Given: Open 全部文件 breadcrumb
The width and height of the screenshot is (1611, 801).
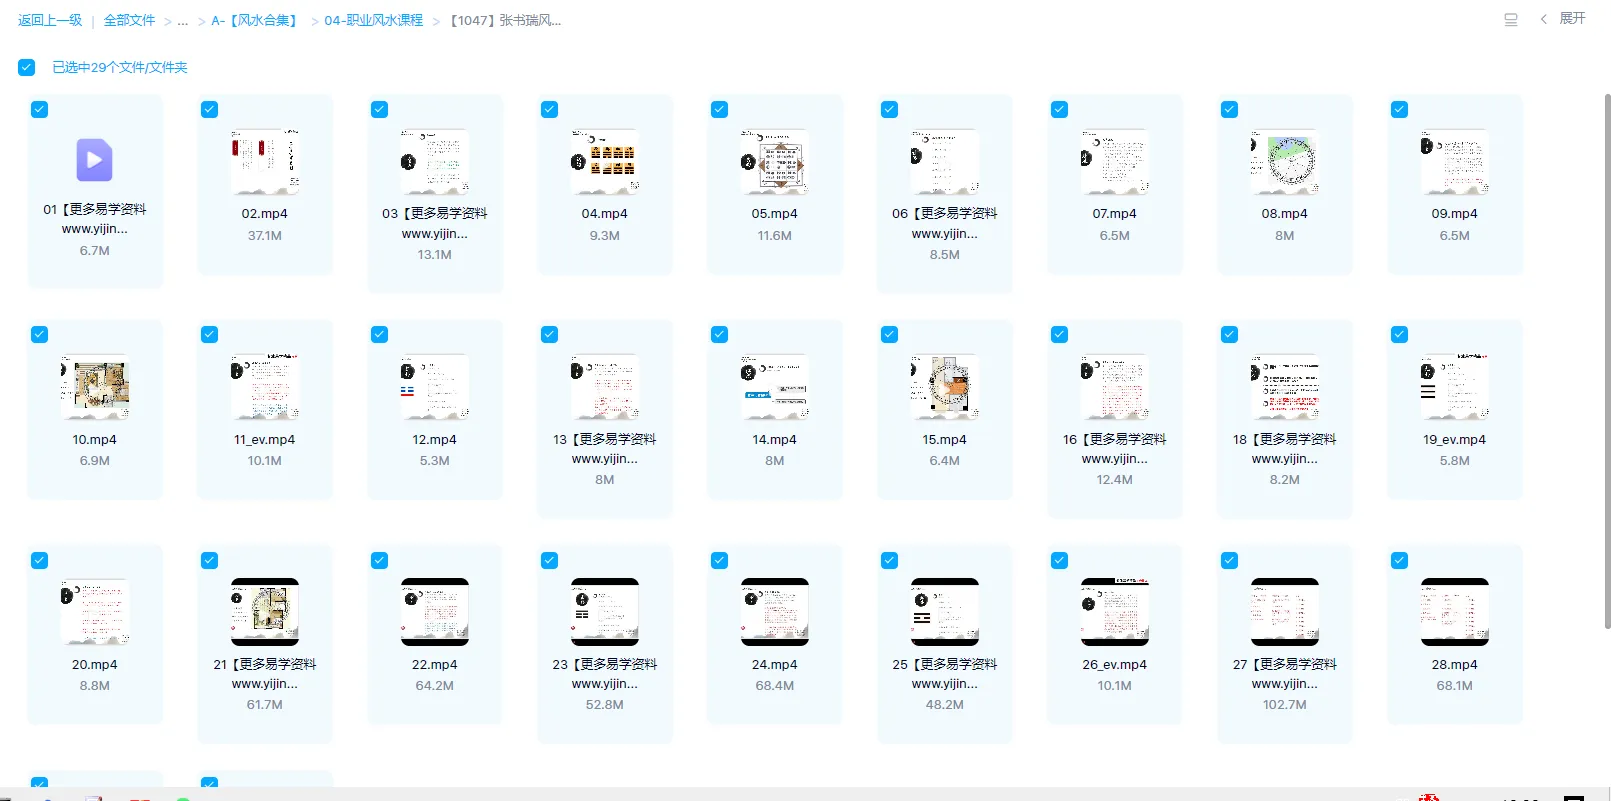Looking at the screenshot, I should (x=130, y=20).
